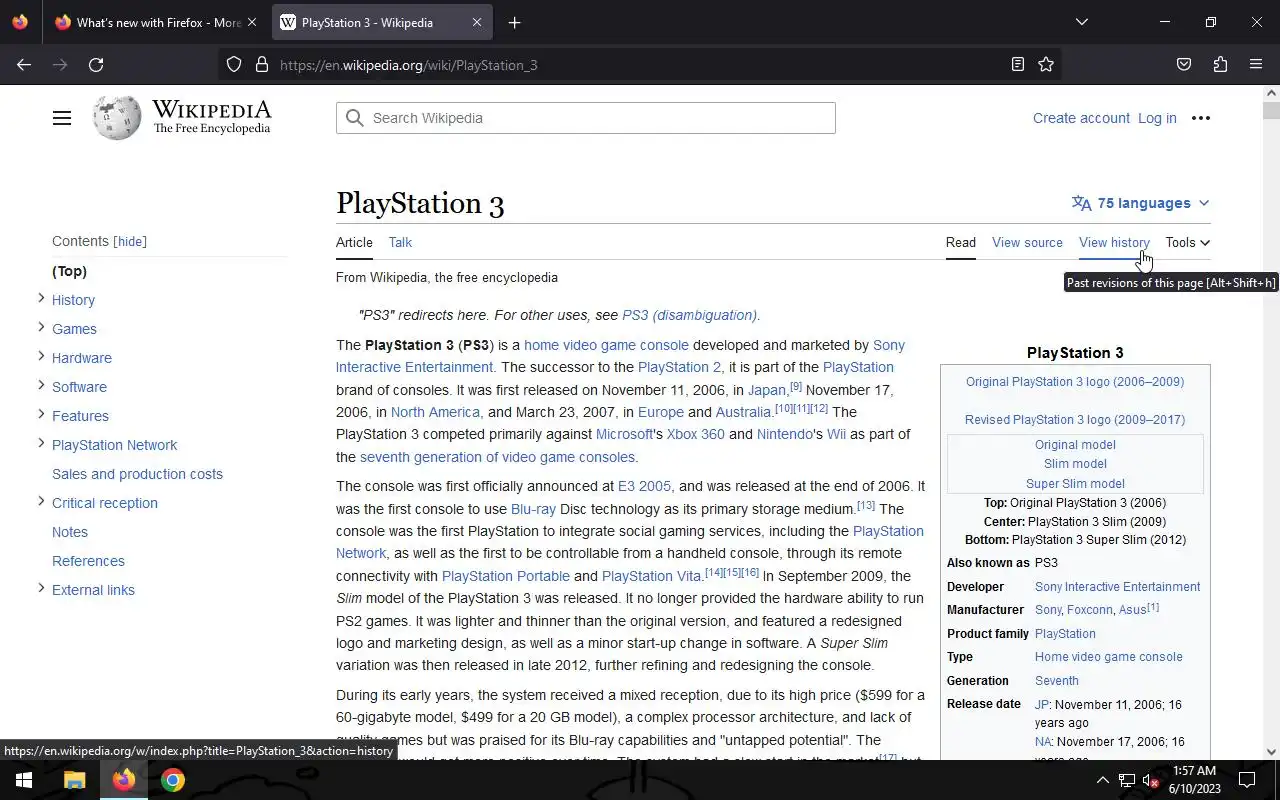
Task: Go back using the browser back arrow
Action: point(24,65)
